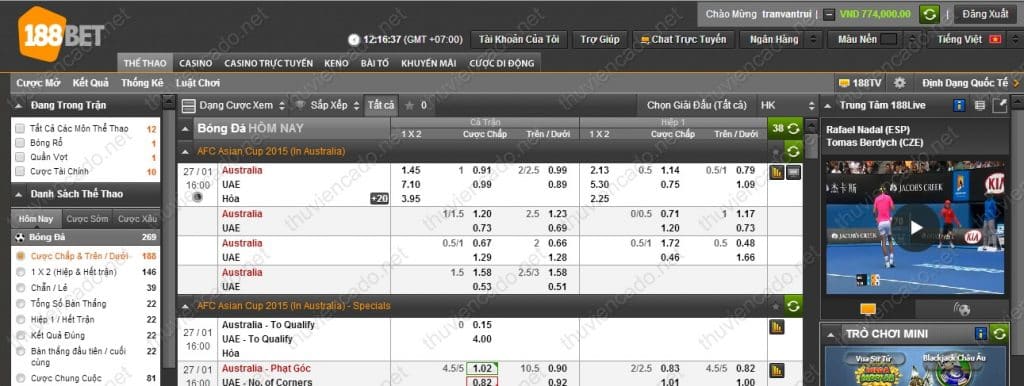Hide balance with the minus button
The height and width of the screenshot is (386, 1024).
click(829, 14)
